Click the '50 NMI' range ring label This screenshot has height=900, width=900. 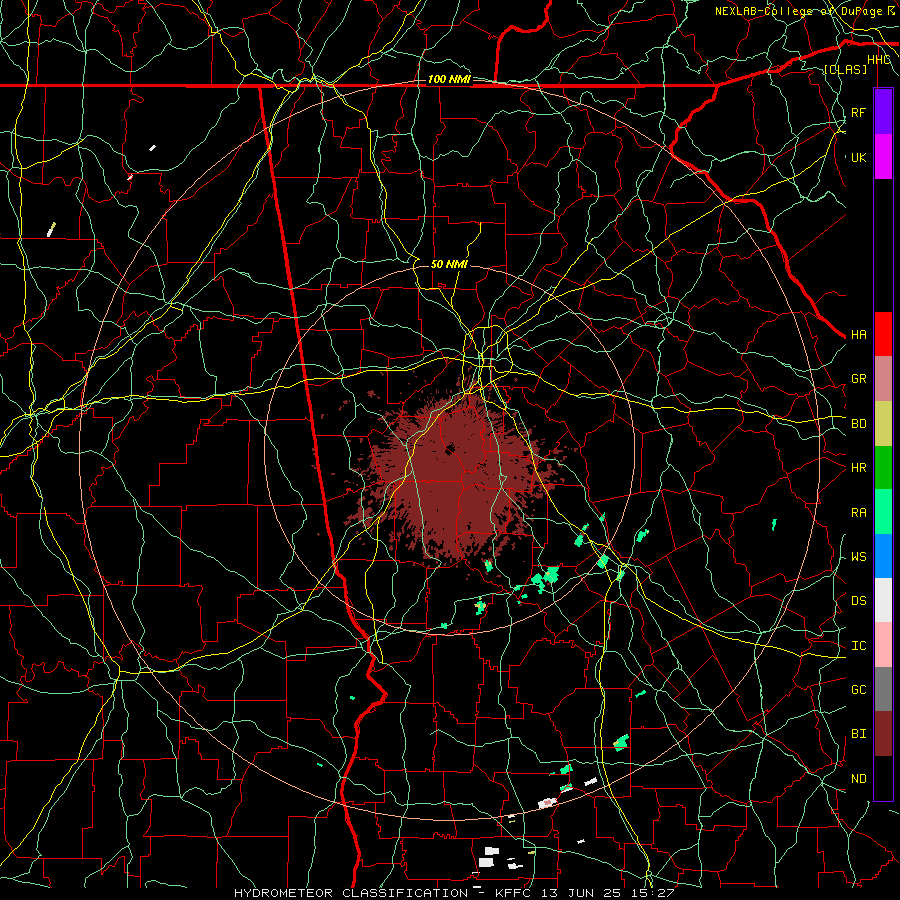point(449,264)
